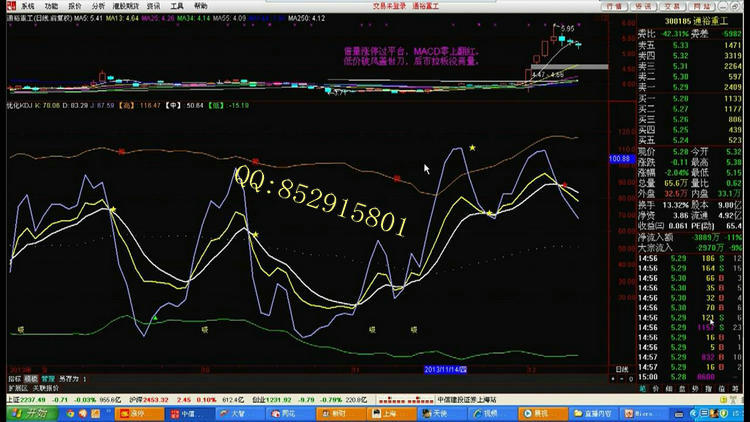Click the 上证 index in status bar
Screen dimensions: 750x422
click(13, 398)
